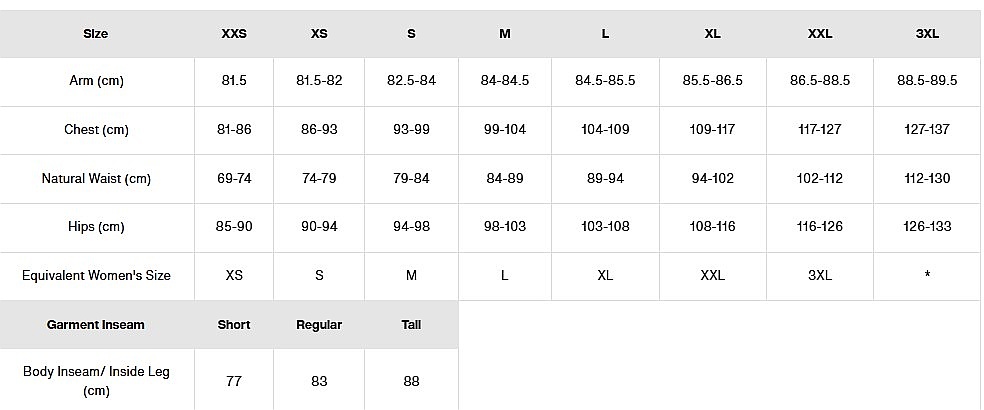Select the Hips (cm) row label

point(96,227)
